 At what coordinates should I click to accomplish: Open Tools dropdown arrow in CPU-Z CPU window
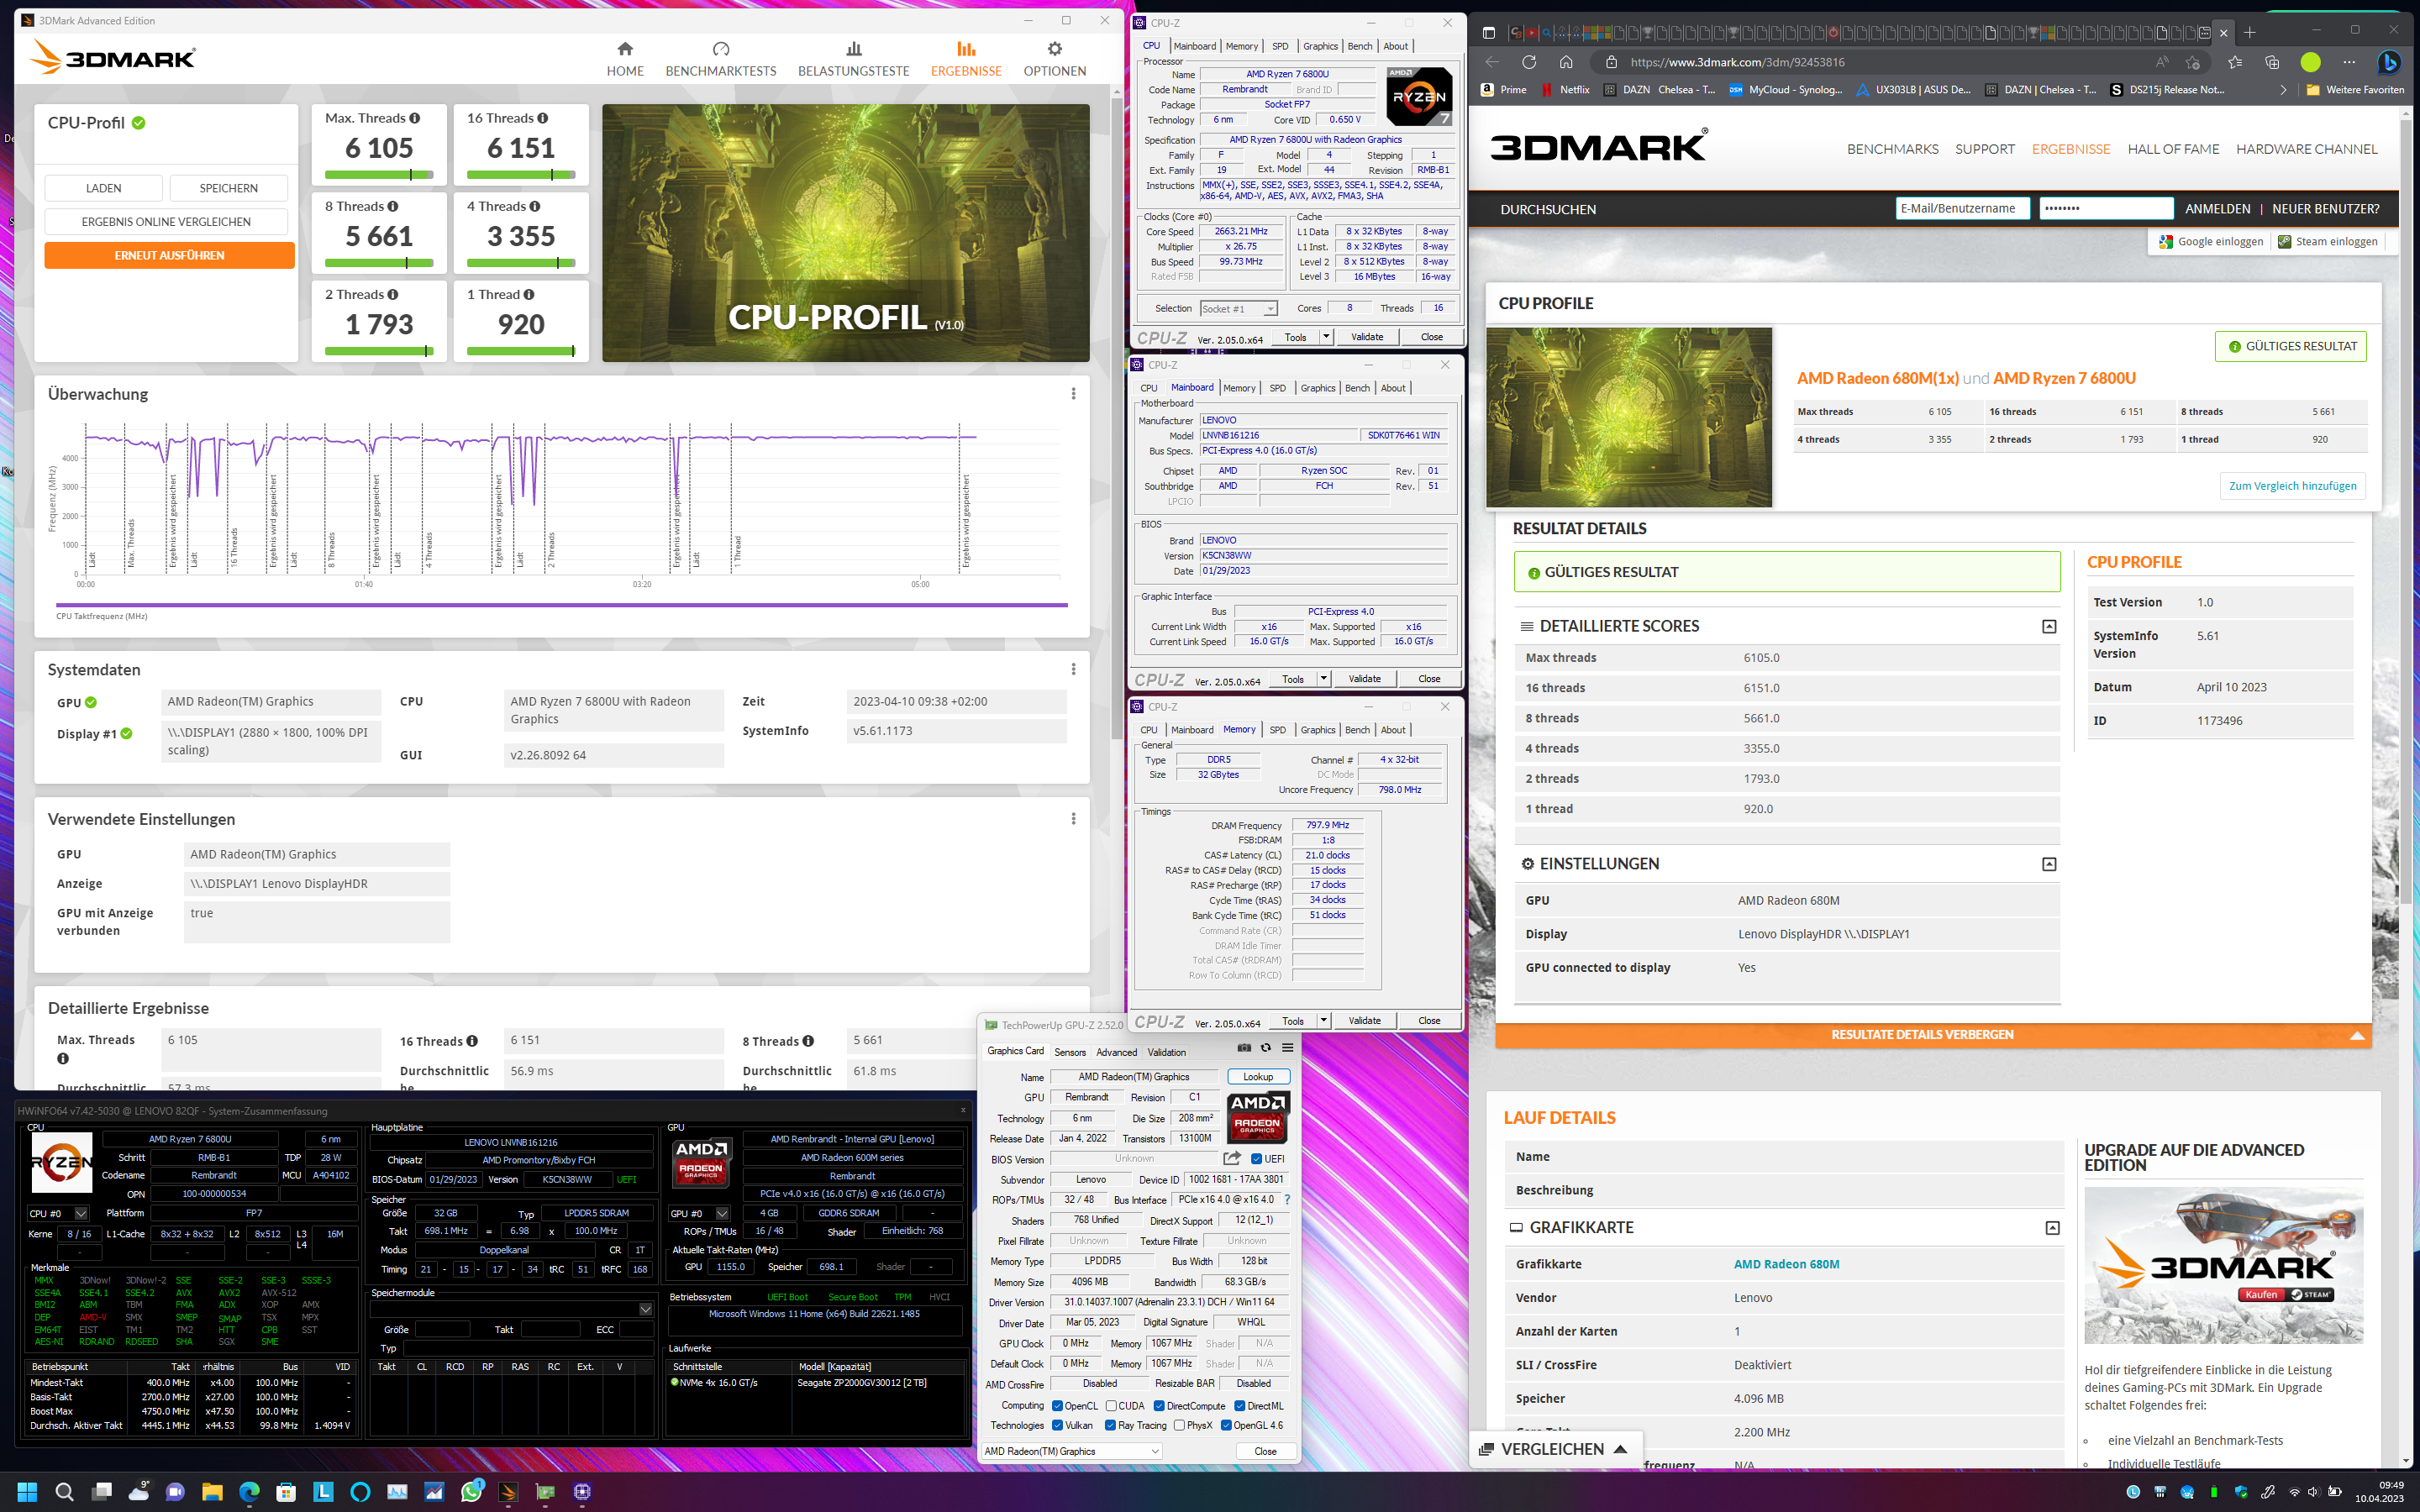(x=1326, y=337)
